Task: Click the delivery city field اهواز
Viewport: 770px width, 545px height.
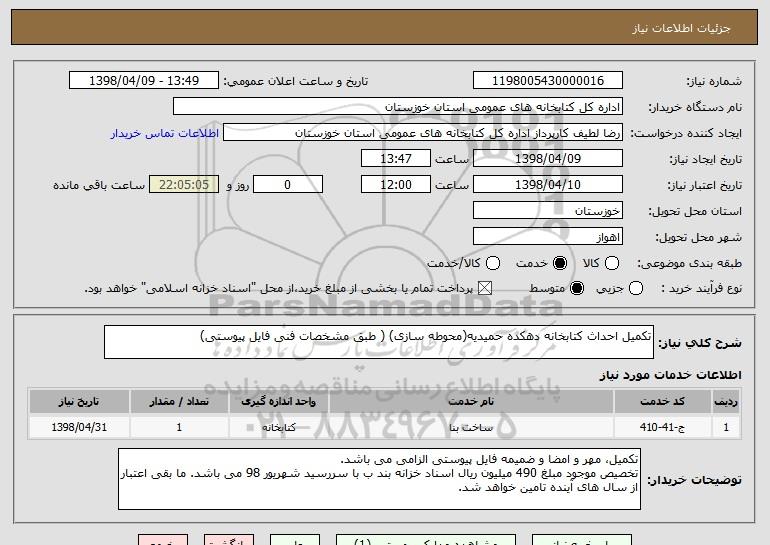Action: click(548, 237)
